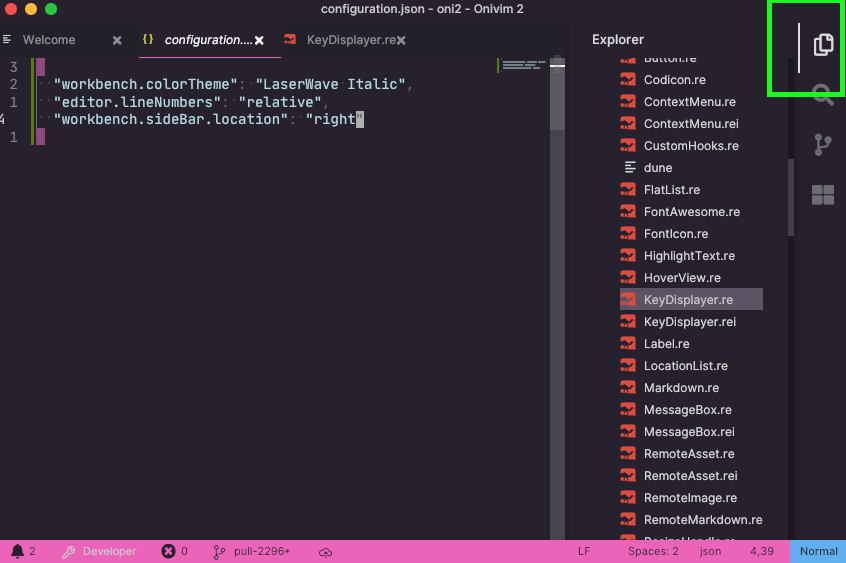The image size is (846, 563).
Task: Open the Source Control branch icon
Action: coord(823,145)
